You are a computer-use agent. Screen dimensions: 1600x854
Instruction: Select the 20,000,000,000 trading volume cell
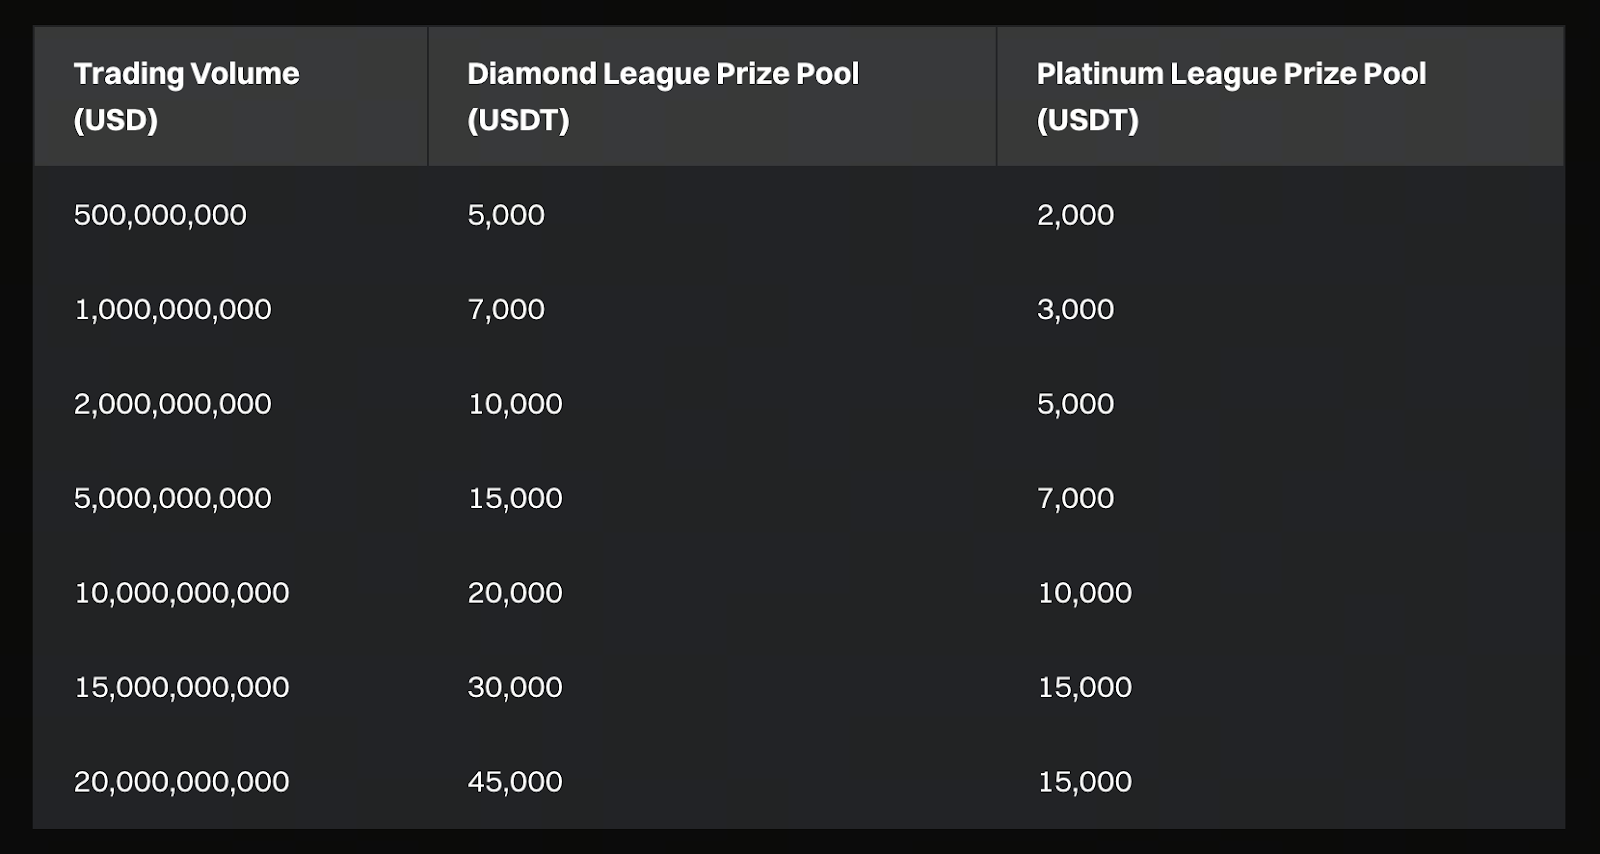pos(182,782)
